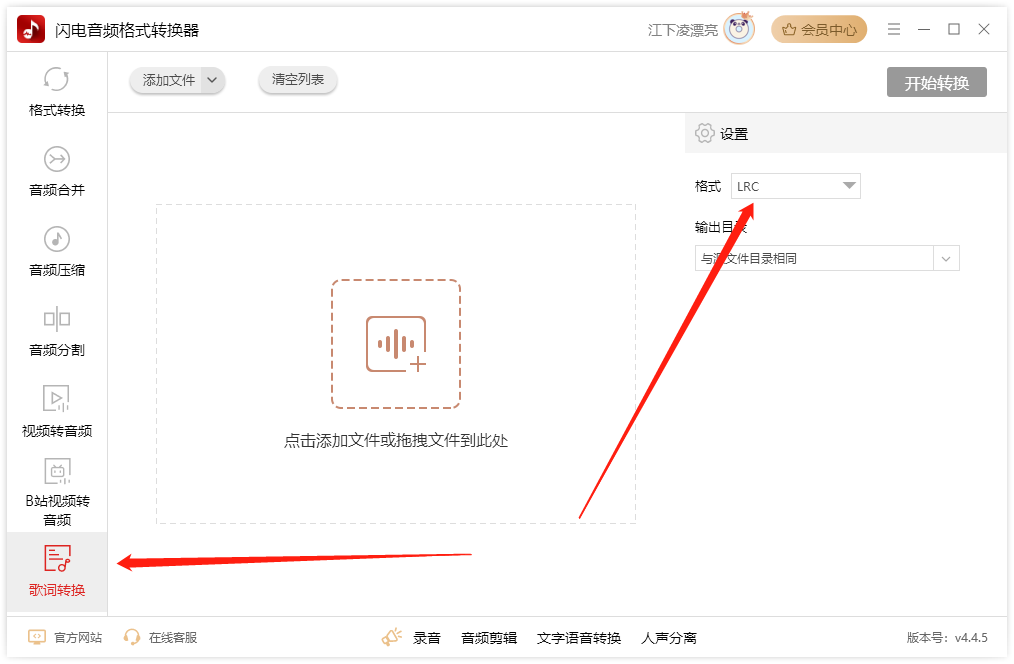The height and width of the screenshot is (664, 1014).
Task: Launch the 录音 recording tool
Action: (x=412, y=637)
